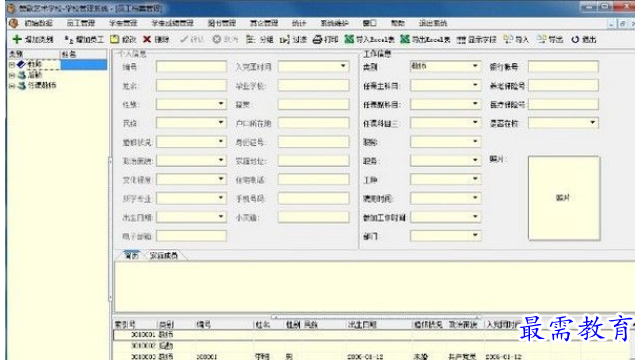Click the Import (导入) toolbar icon
641x360 pixels.
coord(508,39)
